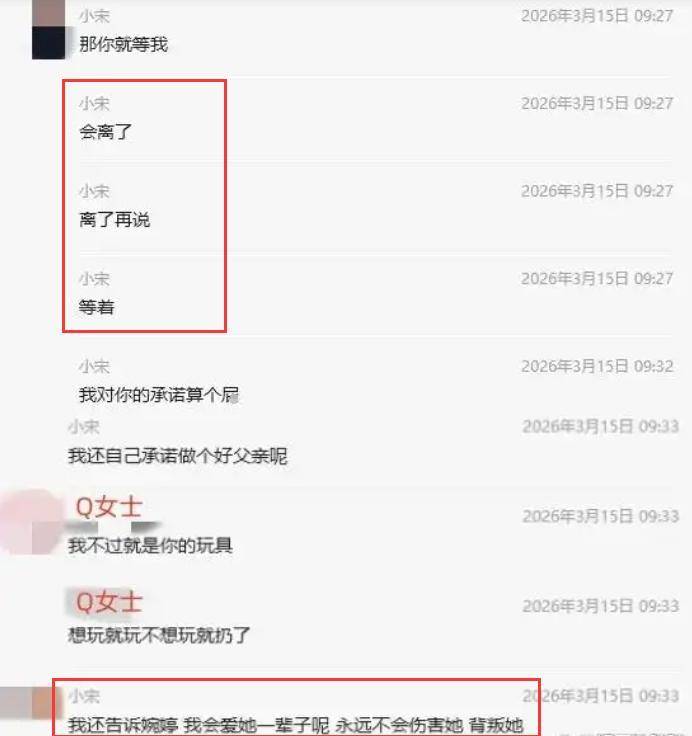Click the message 我不过就是你的玩具

(150, 546)
